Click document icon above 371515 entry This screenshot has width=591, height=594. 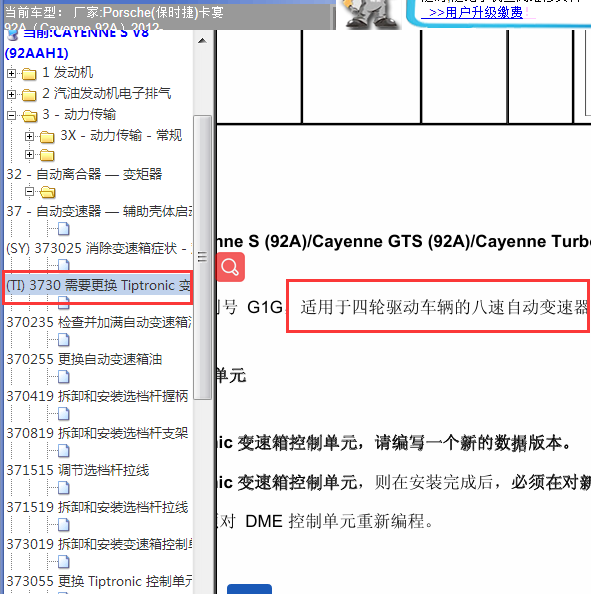[64, 450]
